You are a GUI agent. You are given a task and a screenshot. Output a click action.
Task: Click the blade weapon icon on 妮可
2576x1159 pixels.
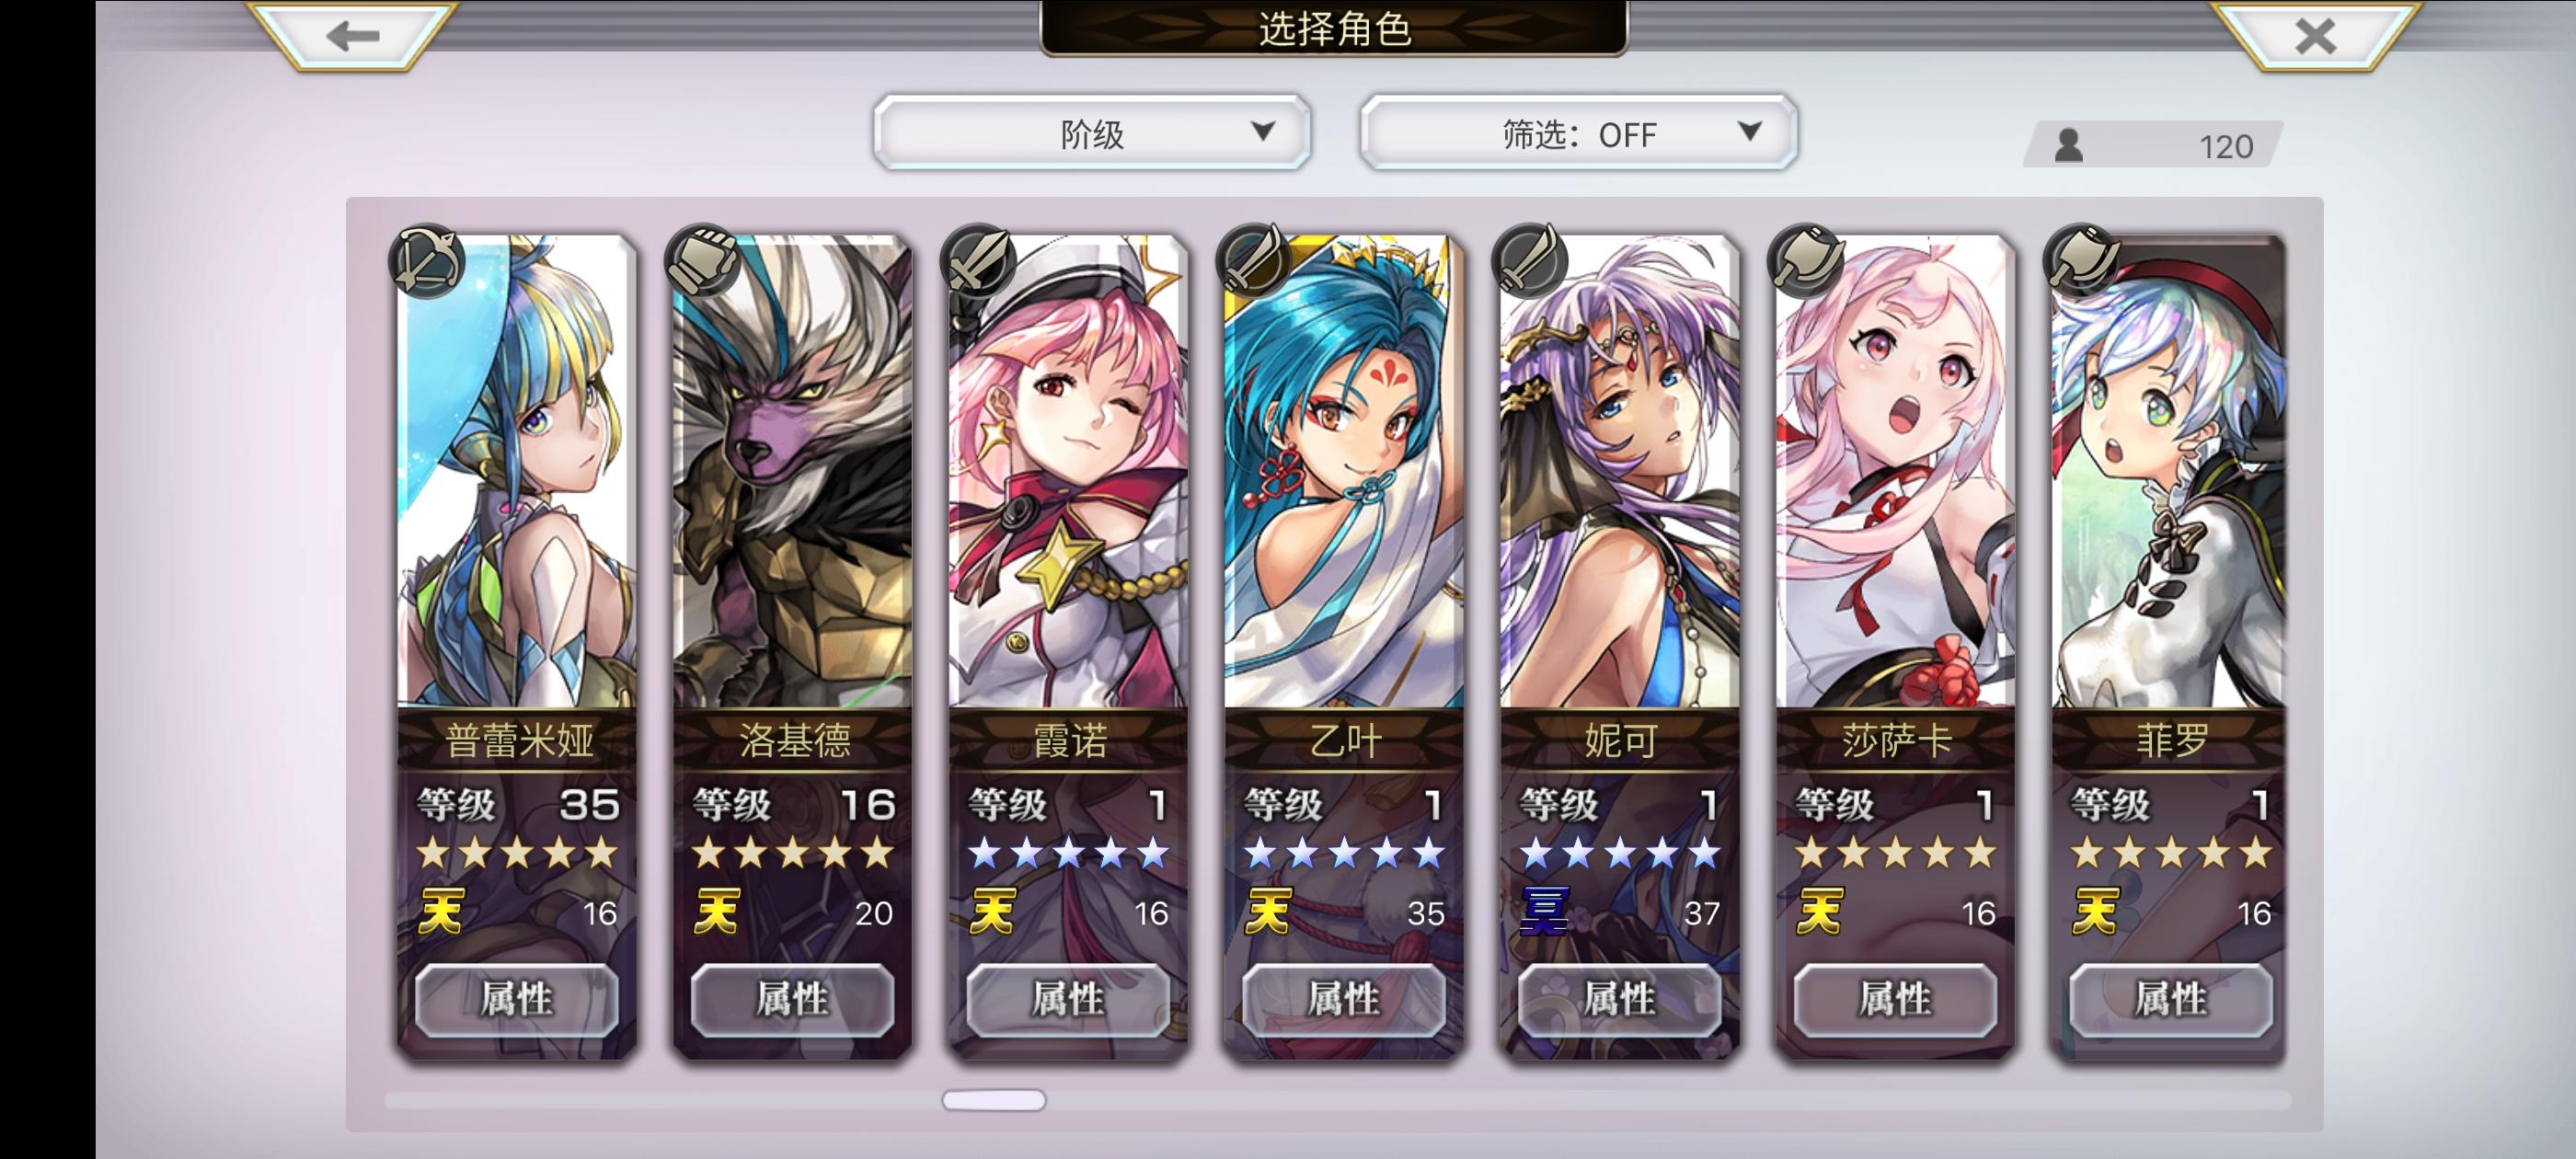point(1530,261)
